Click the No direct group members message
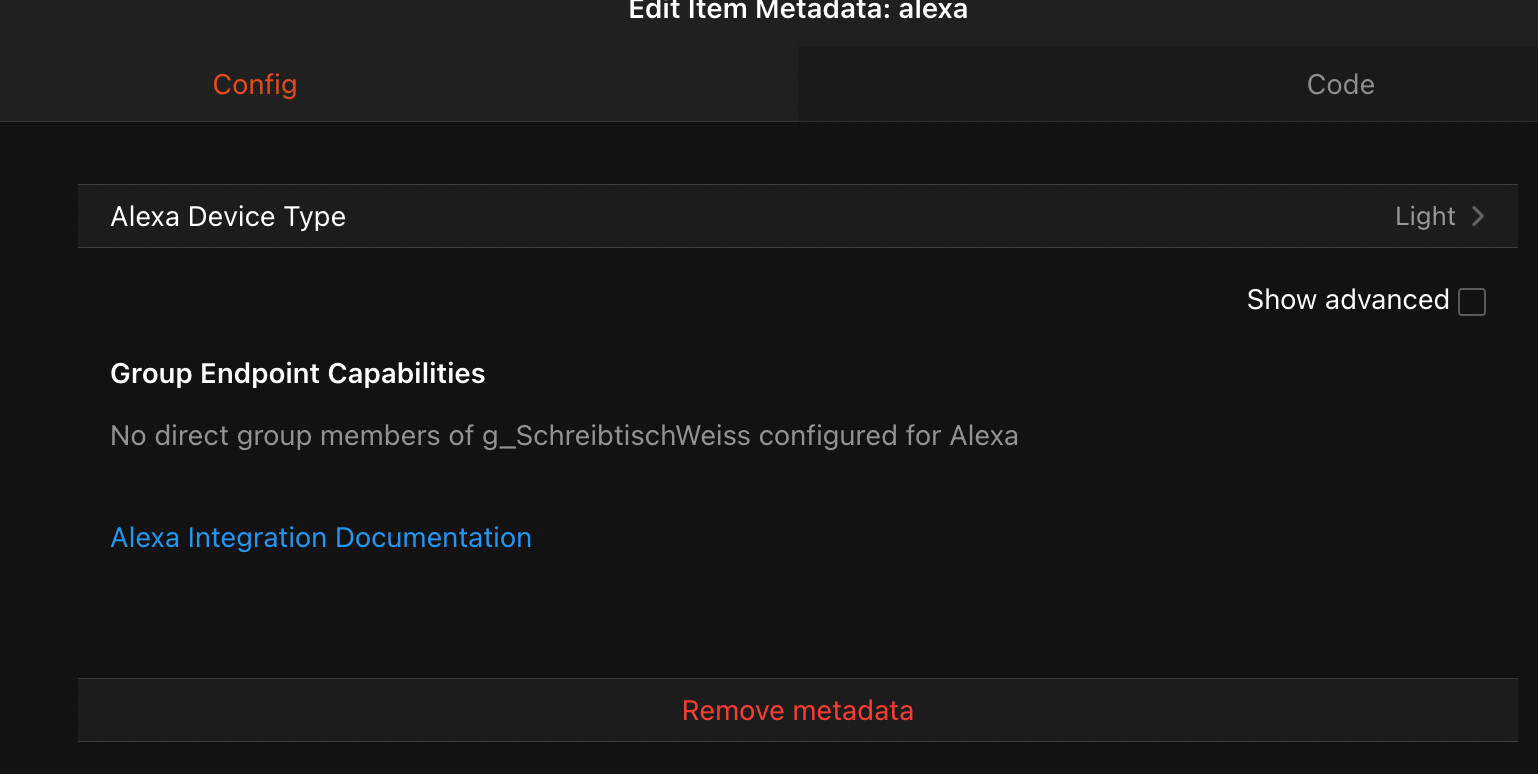1538x774 pixels. tap(290, 436)
